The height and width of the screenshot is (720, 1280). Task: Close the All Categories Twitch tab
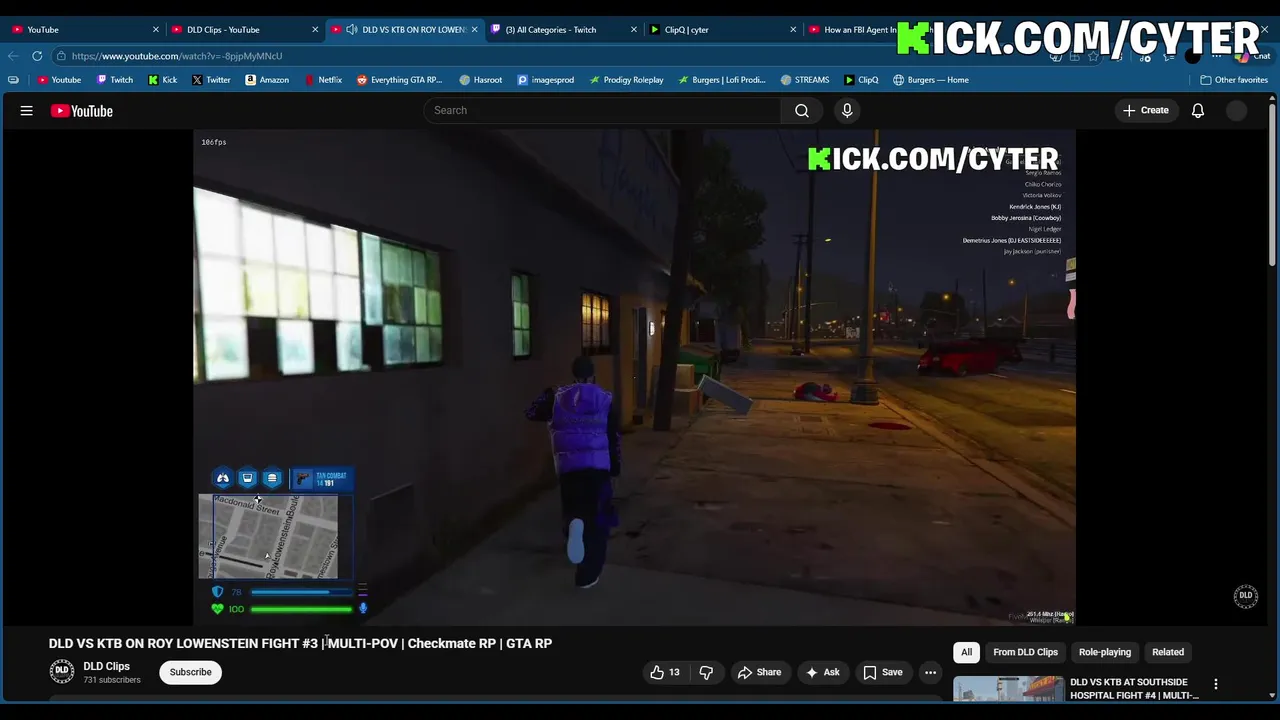point(633,29)
